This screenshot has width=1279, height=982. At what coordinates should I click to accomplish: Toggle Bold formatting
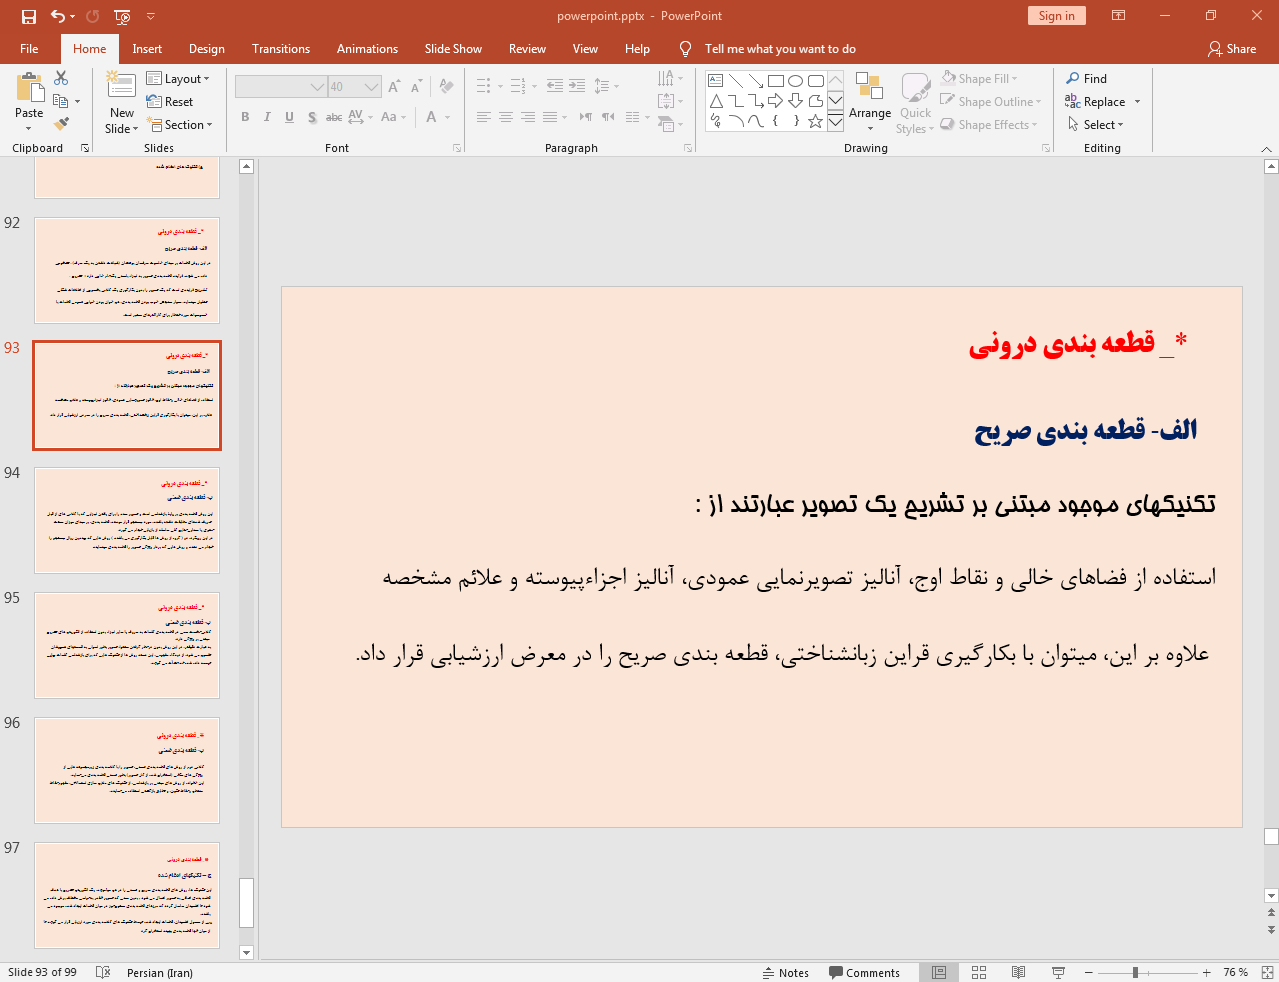pos(245,117)
